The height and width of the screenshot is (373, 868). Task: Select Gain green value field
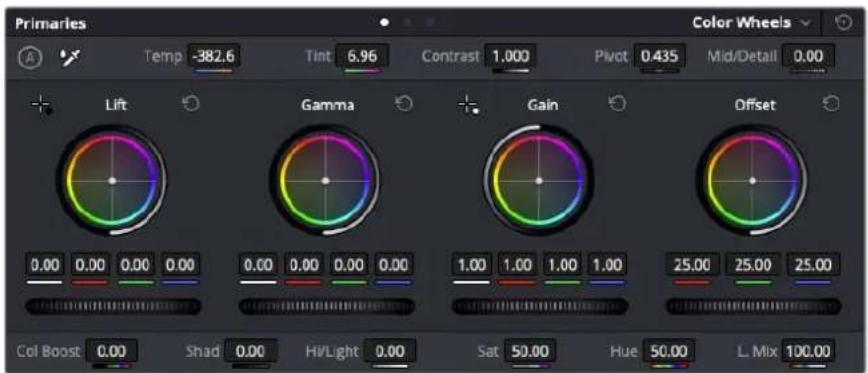coord(562,265)
